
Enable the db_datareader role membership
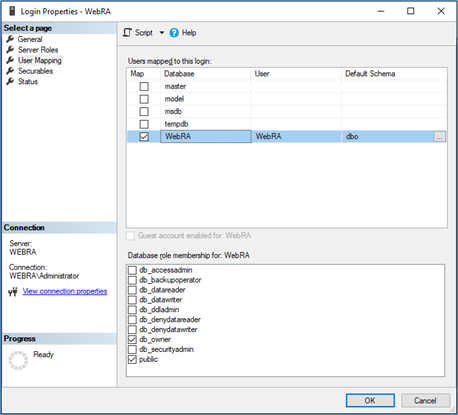tap(132, 290)
